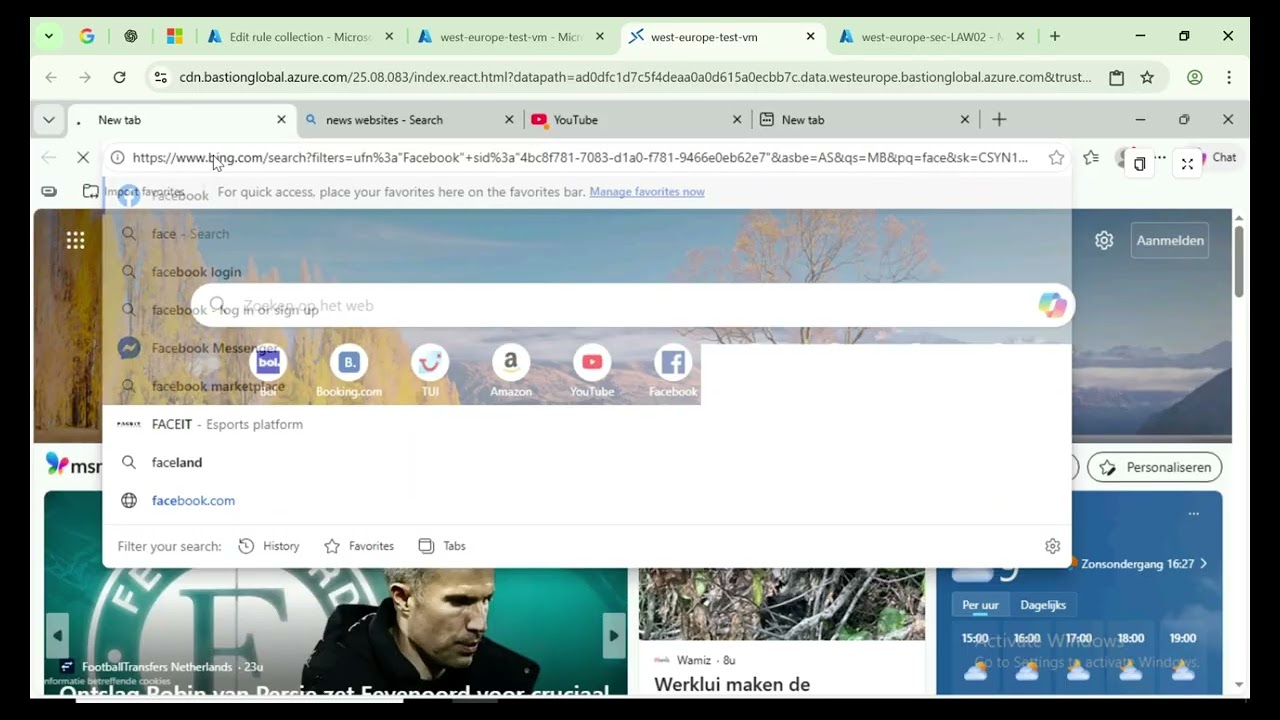1280x720 pixels.
Task: Click the Chrome address bar with bastion URL
Action: [x=635, y=77]
